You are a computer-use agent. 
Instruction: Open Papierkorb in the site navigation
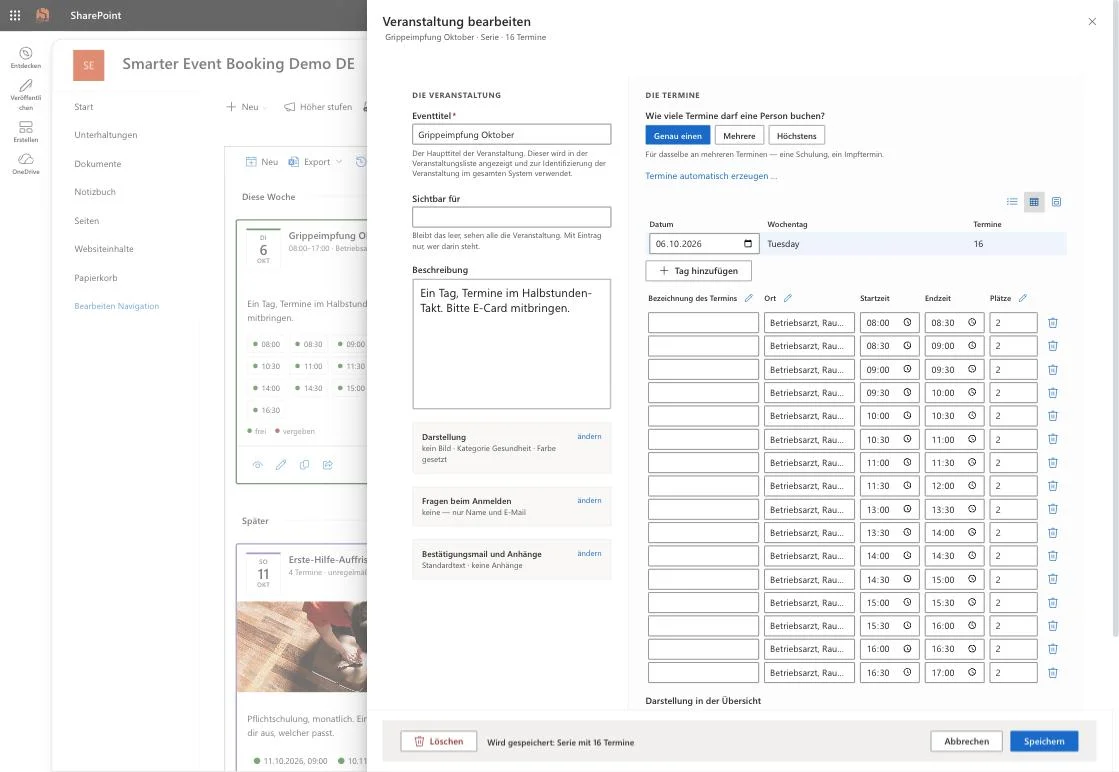coord(96,278)
